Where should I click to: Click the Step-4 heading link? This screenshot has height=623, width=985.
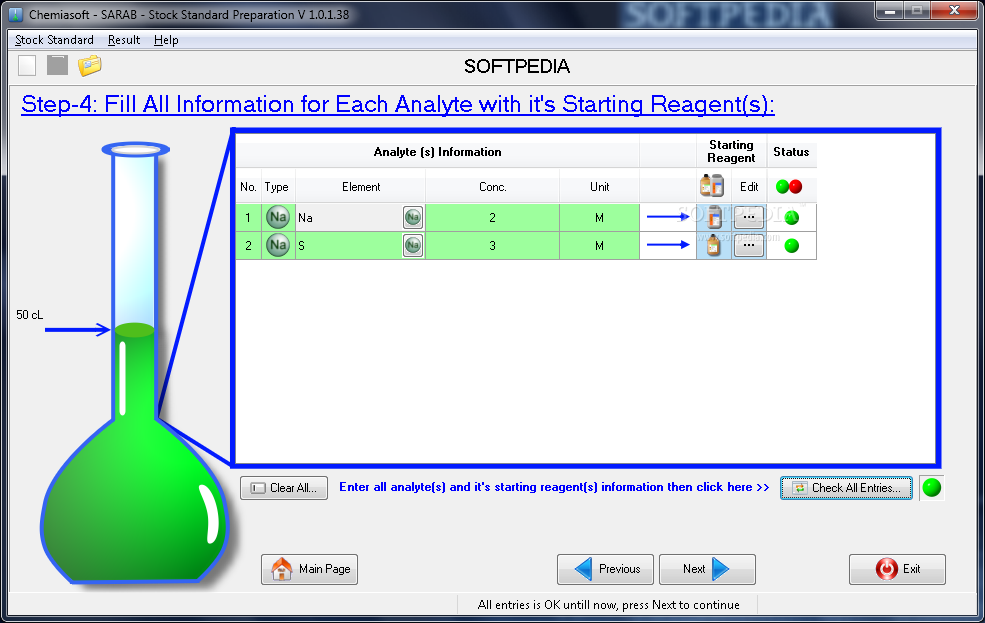click(398, 104)
